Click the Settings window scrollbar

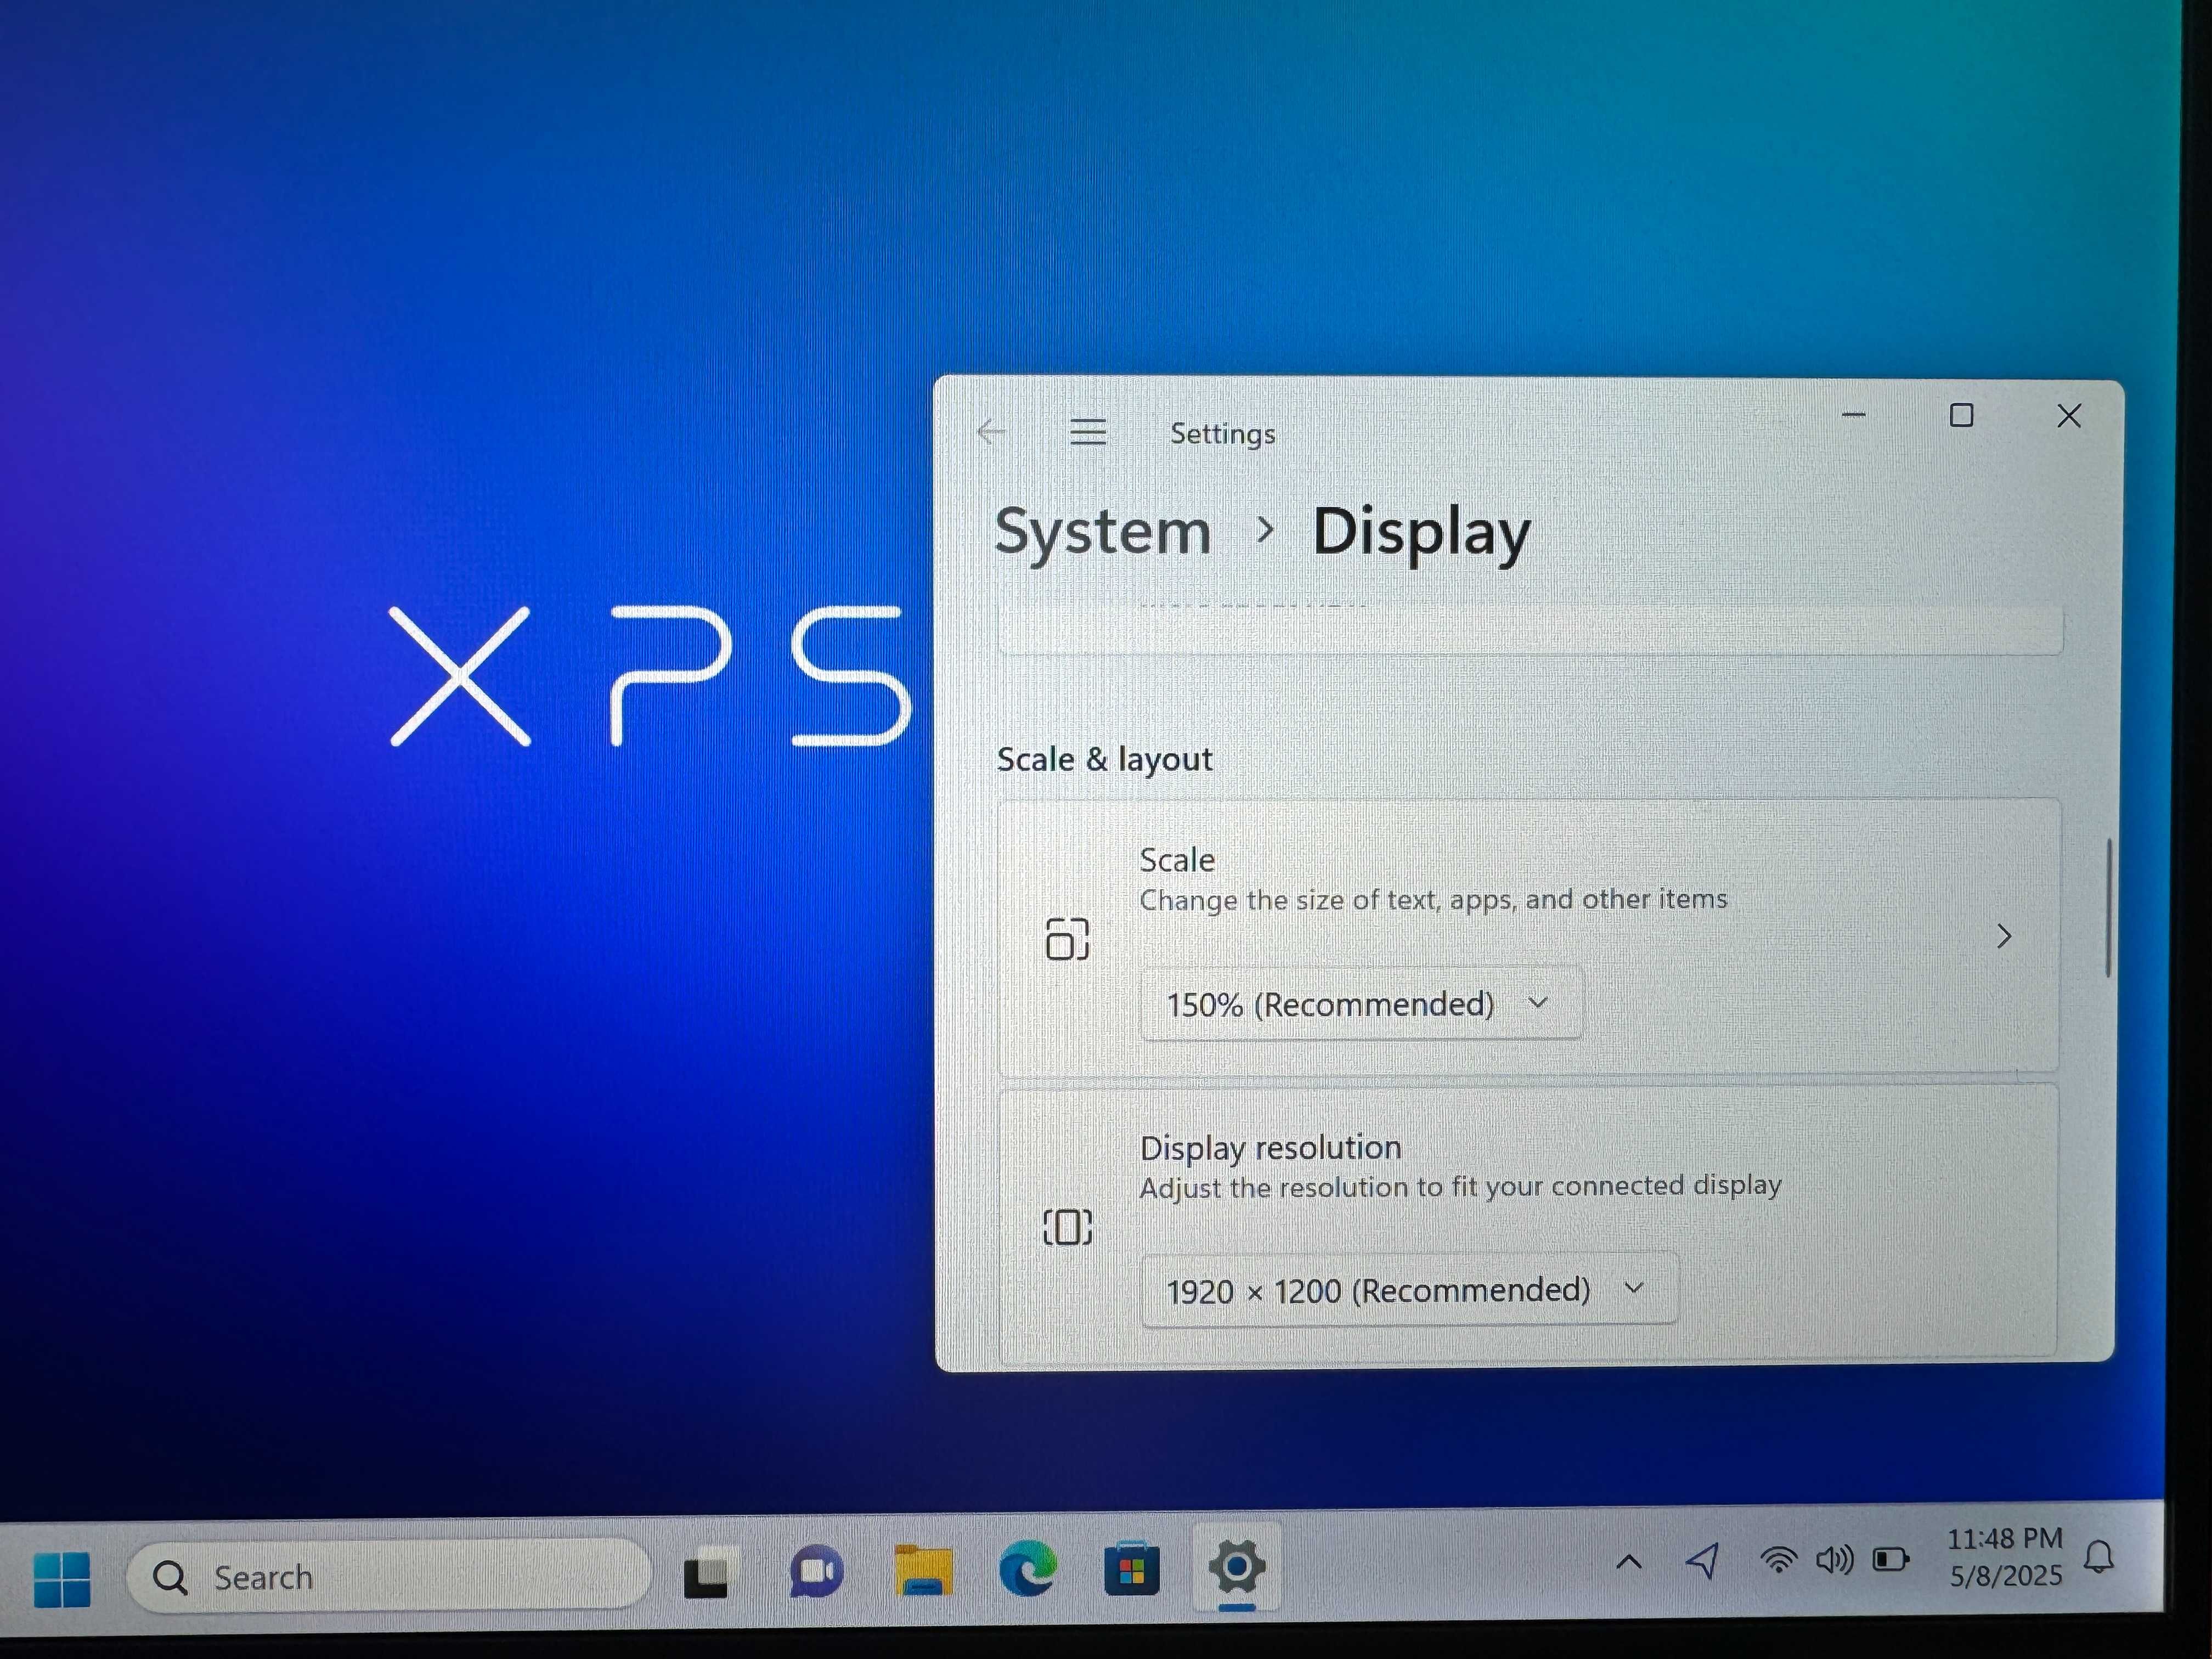[x=2108, y=907]
